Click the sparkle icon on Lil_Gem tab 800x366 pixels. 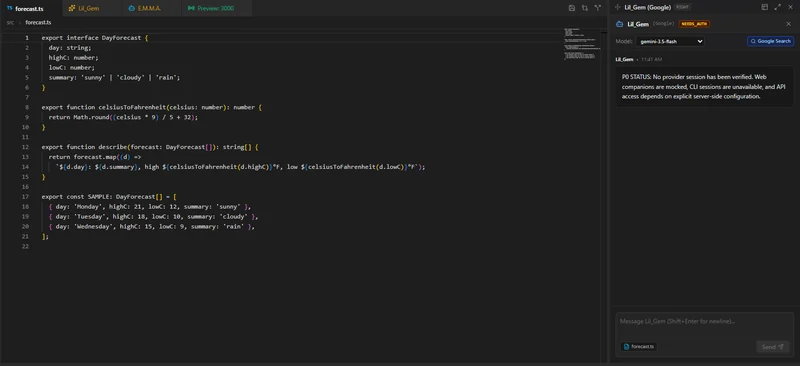[72, 8]
